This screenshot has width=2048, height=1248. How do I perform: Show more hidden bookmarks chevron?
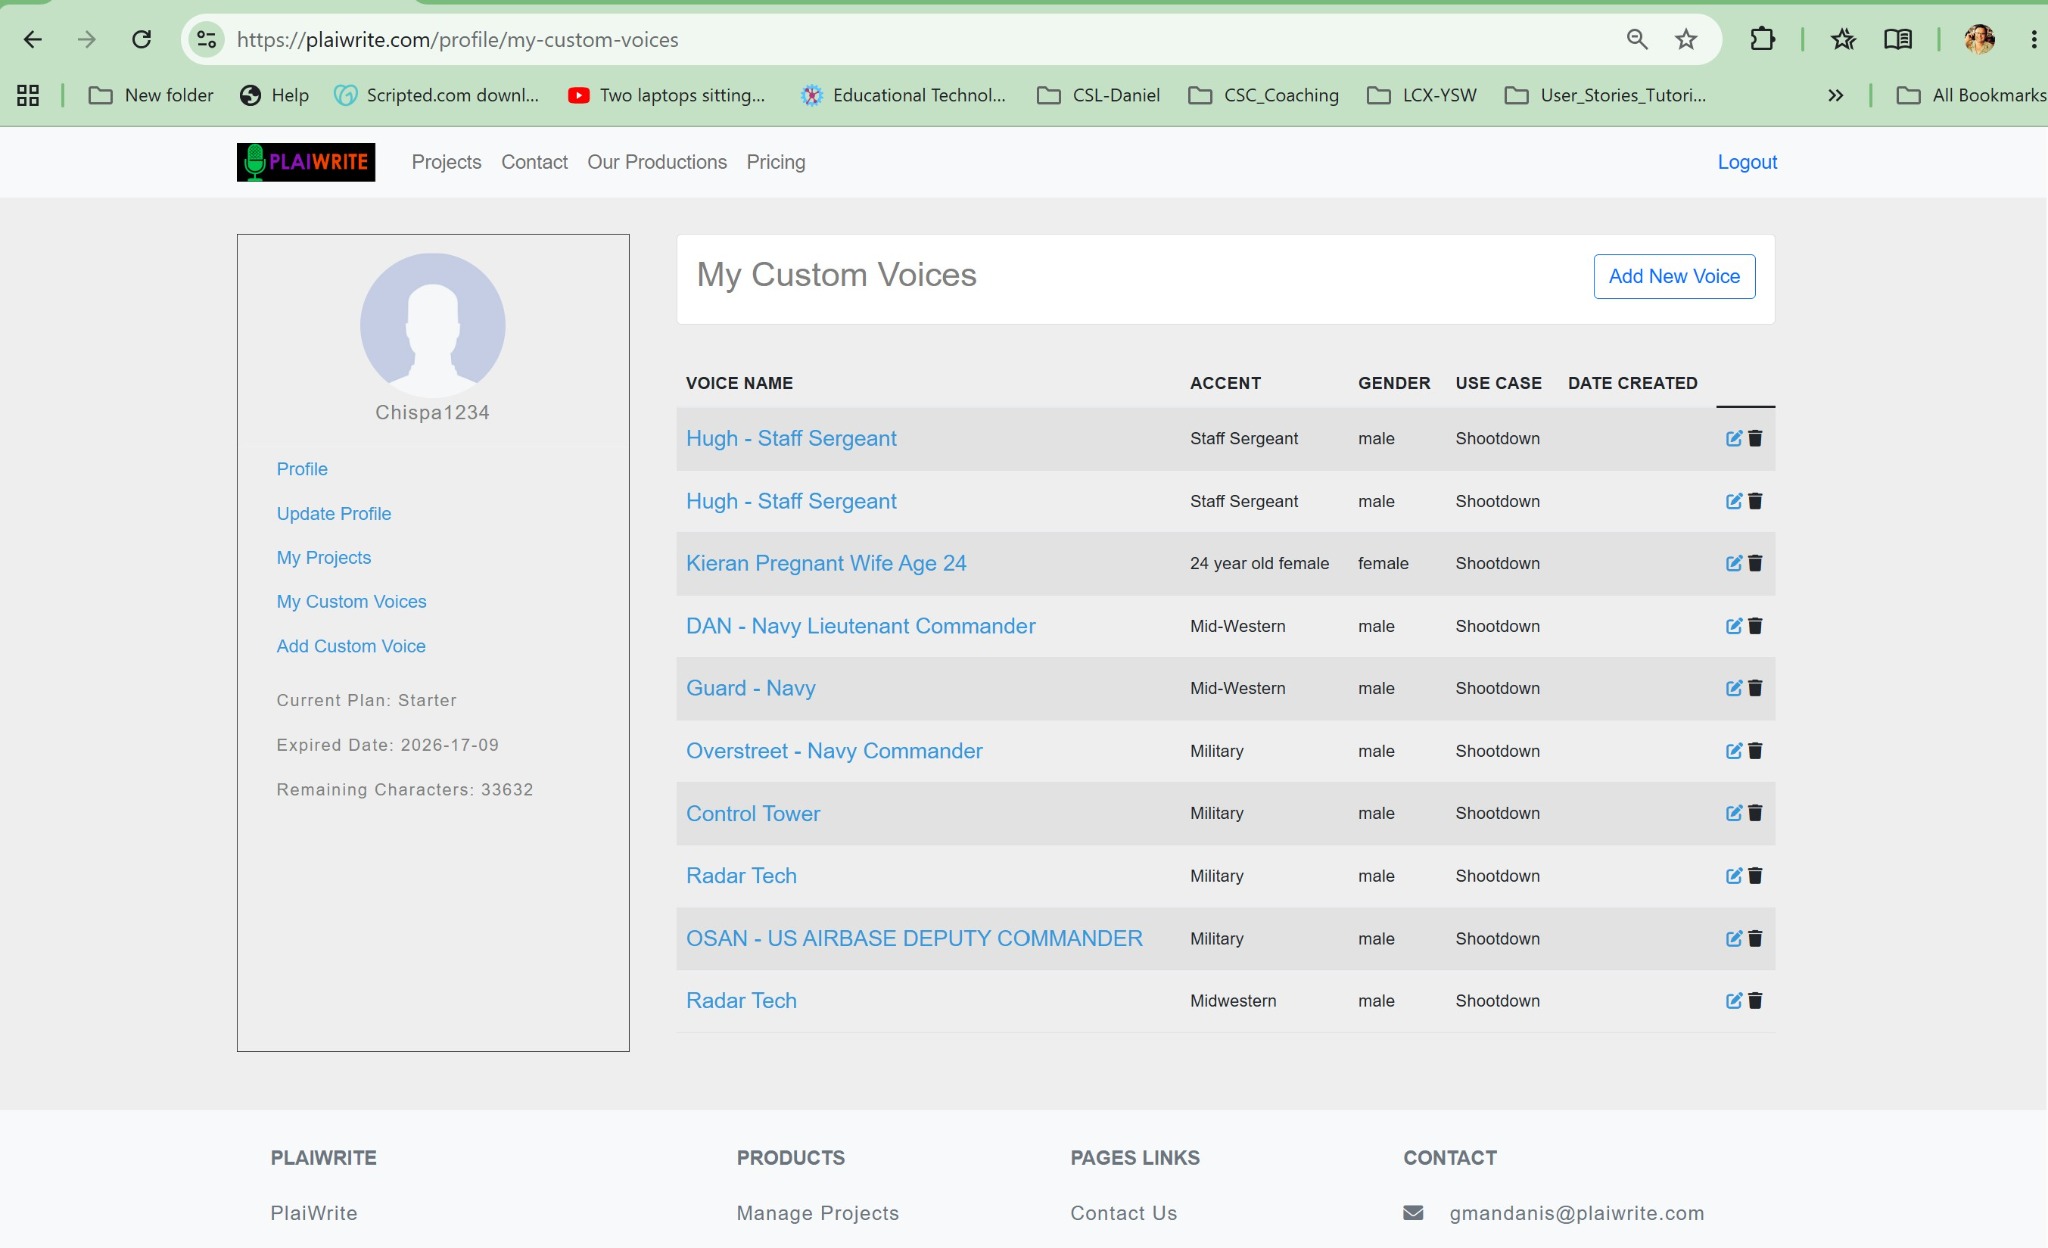[x=1835, y=95]
